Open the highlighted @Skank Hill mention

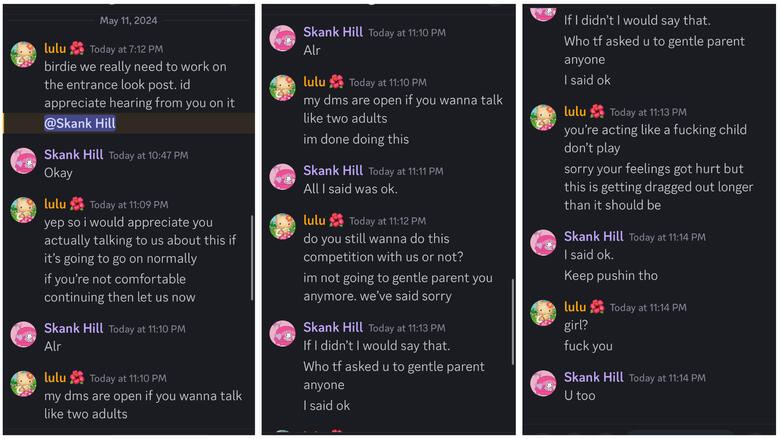point(79,123)
